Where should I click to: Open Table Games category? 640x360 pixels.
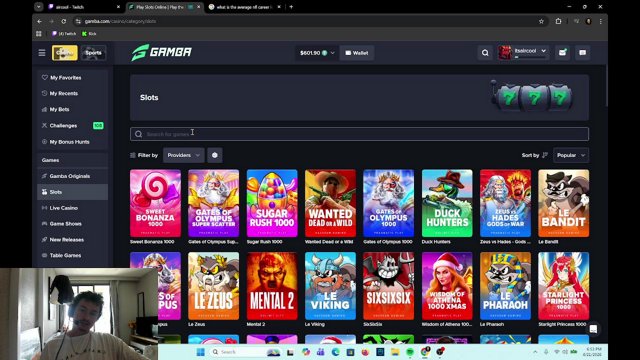tap(65, 256)
